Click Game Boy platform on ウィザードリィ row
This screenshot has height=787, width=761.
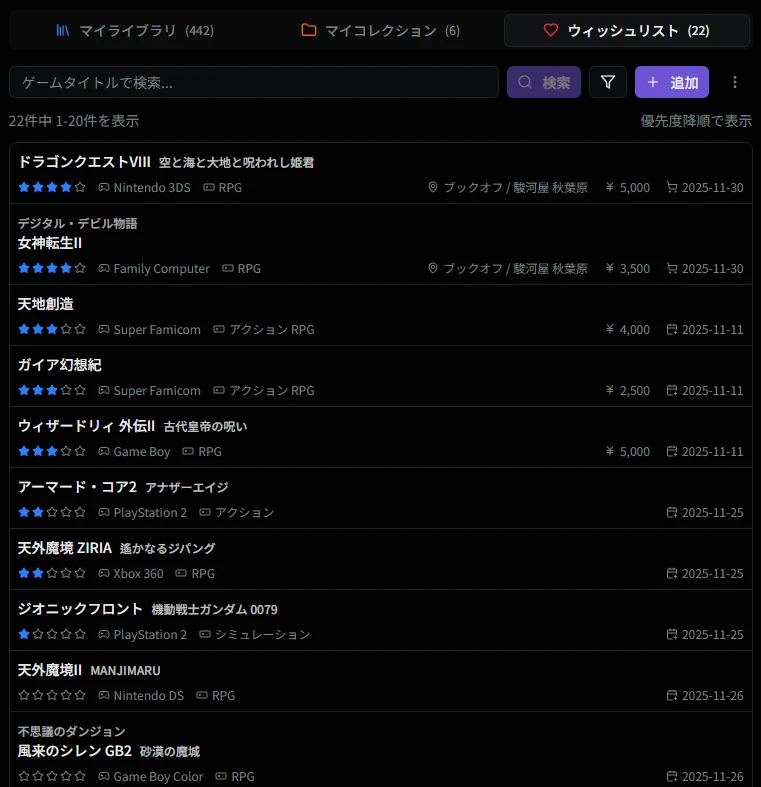[142, 452]
